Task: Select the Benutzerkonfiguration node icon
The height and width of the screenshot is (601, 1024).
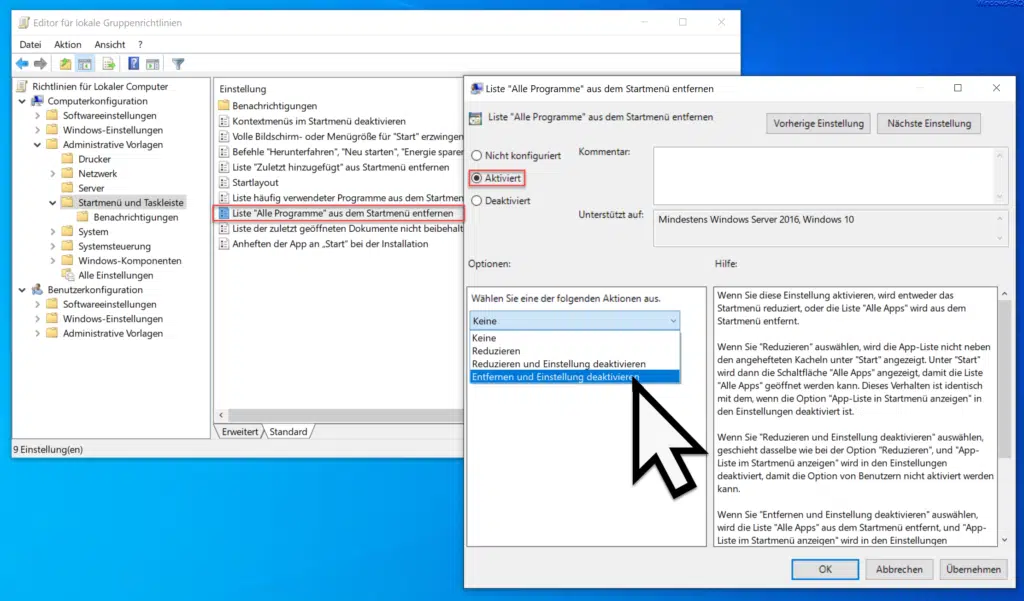Action: (x=38, y=290)
